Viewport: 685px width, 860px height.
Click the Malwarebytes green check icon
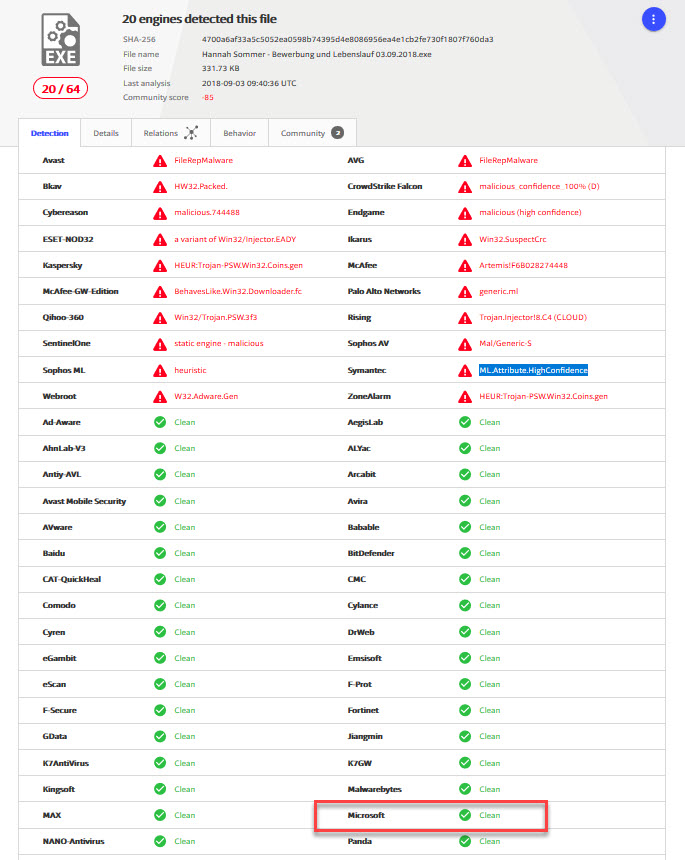(465, 789)
